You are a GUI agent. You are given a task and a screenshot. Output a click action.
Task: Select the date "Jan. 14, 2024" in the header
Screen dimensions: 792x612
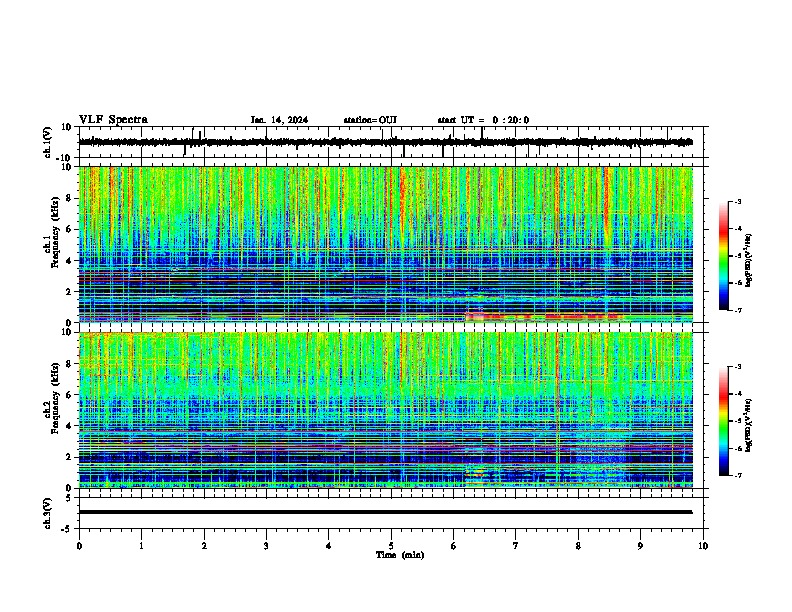click(279, 120)
